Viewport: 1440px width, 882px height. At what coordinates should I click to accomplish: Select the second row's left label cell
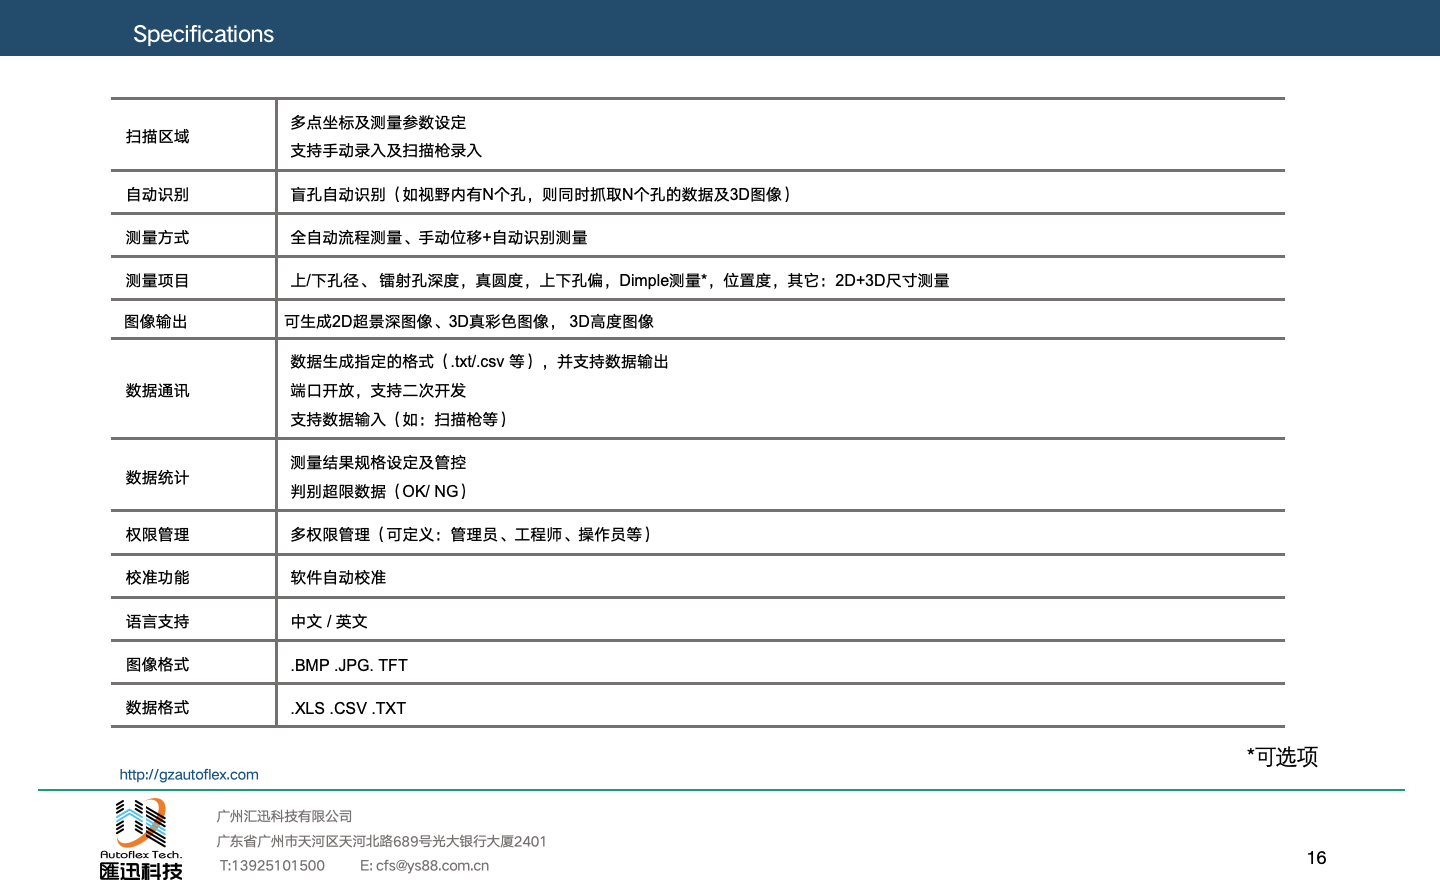pyautogui.click(x=193, y=192)
